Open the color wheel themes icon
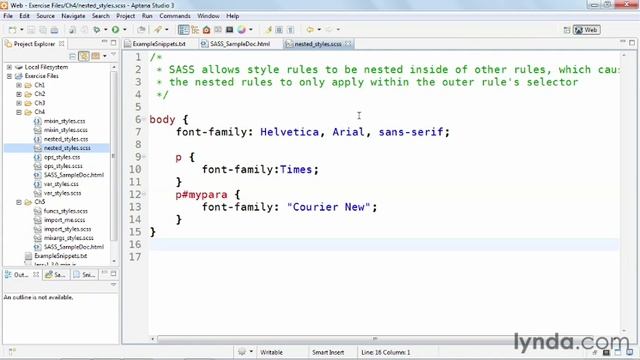Viewport: 640px width, 360px height. (242, 30)
